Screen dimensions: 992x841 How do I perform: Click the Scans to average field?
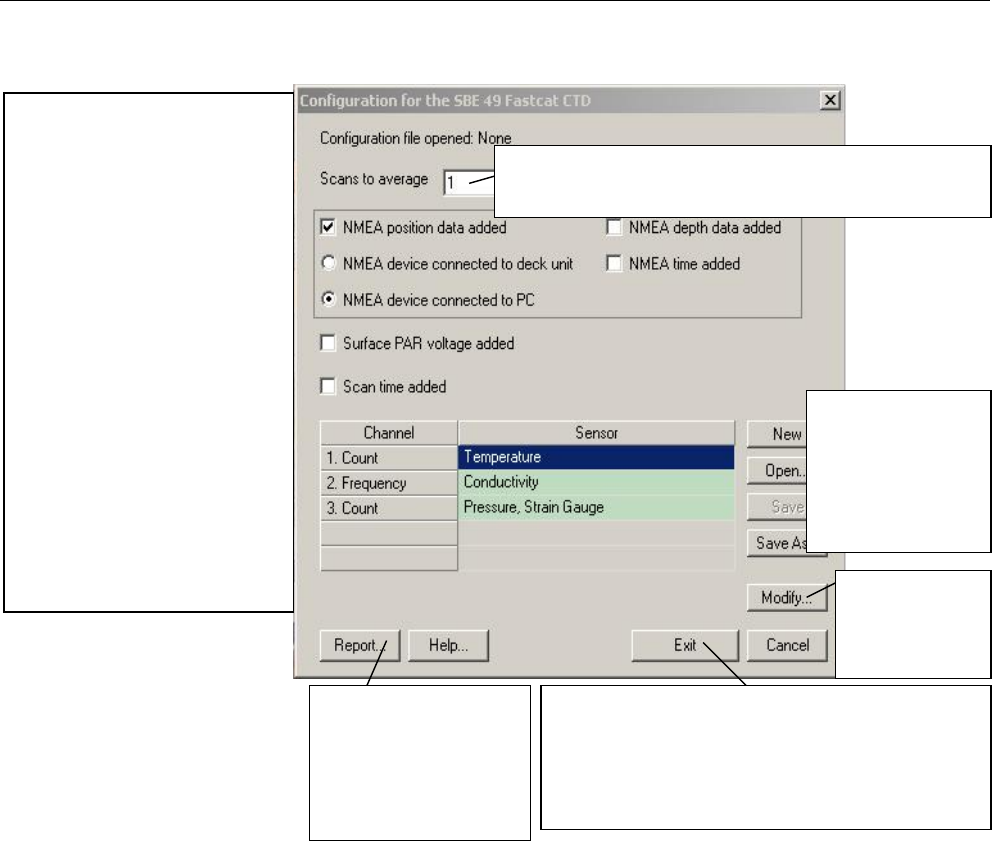click(469, 183)
